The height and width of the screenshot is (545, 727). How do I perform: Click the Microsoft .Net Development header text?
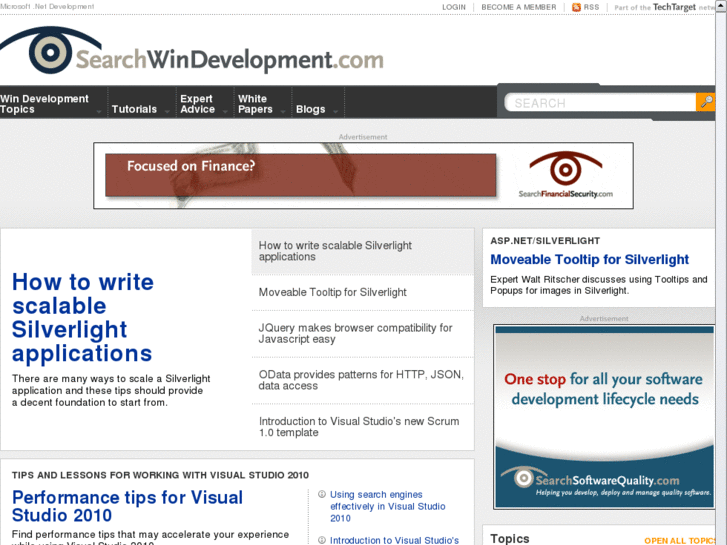(x=47, y=6)
